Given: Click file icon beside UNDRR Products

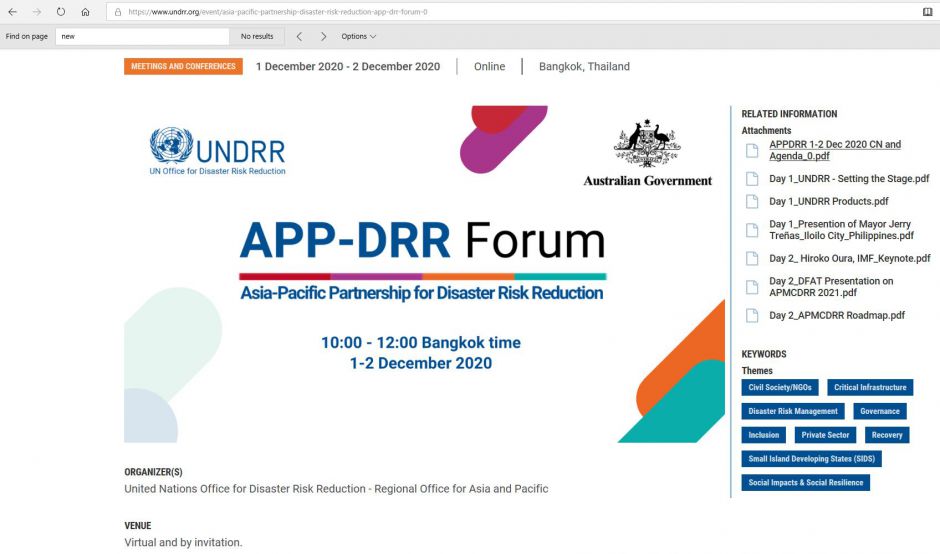Looking at the screenshot, I should 752,201.
